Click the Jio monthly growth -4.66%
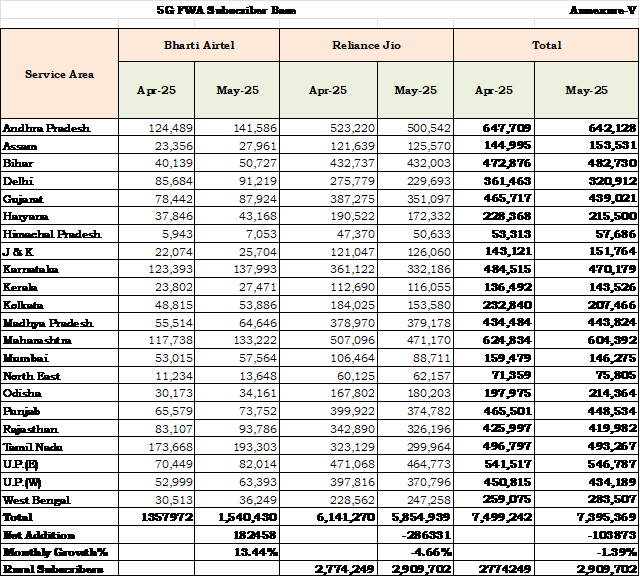 tap(431, 553)
